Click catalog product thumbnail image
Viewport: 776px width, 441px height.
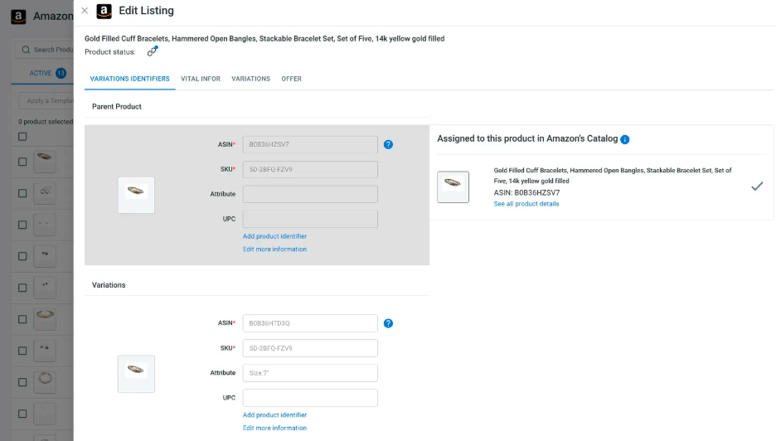click(x=453, y=187)
